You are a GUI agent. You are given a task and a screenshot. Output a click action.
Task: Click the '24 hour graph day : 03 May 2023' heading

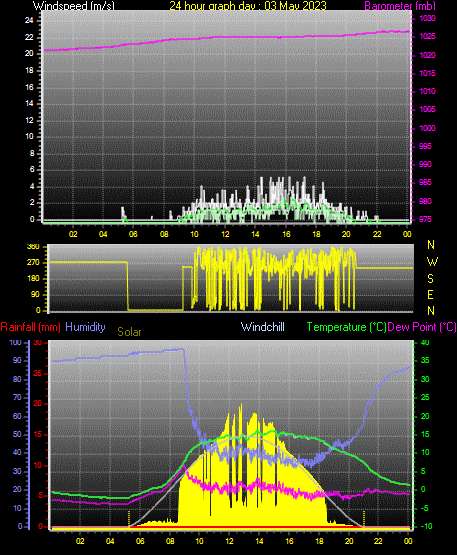coord(248,6)
